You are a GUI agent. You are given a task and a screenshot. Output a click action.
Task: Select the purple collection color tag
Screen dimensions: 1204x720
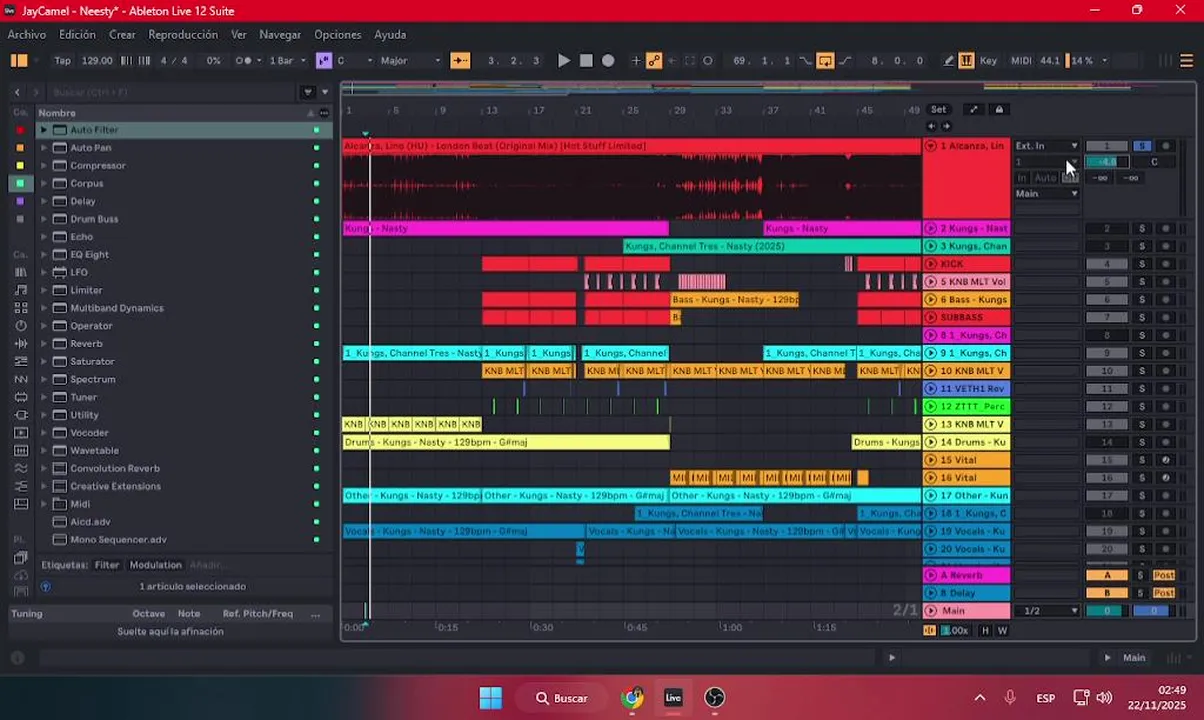point(20,201)
